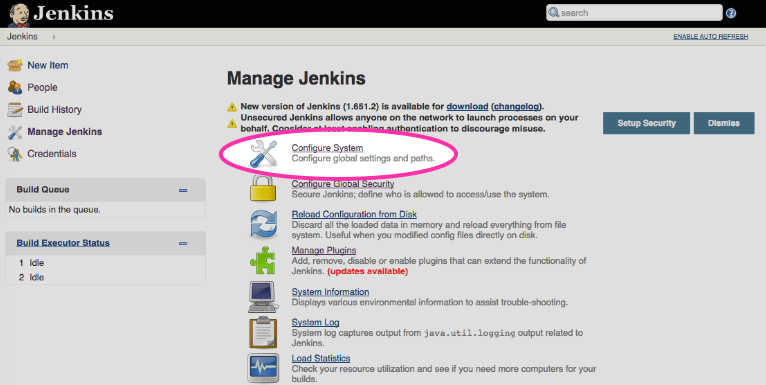Open Credentials from the sidebar
This screenshot has height=385, width=766.
click(x=52, y=153)
